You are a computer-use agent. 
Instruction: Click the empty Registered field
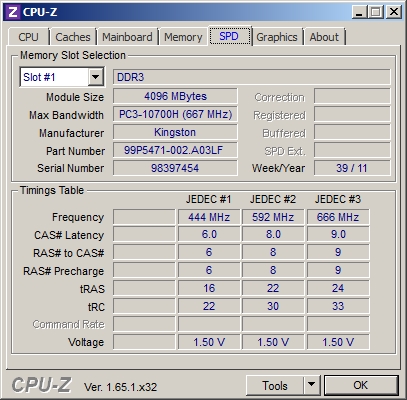352,114
